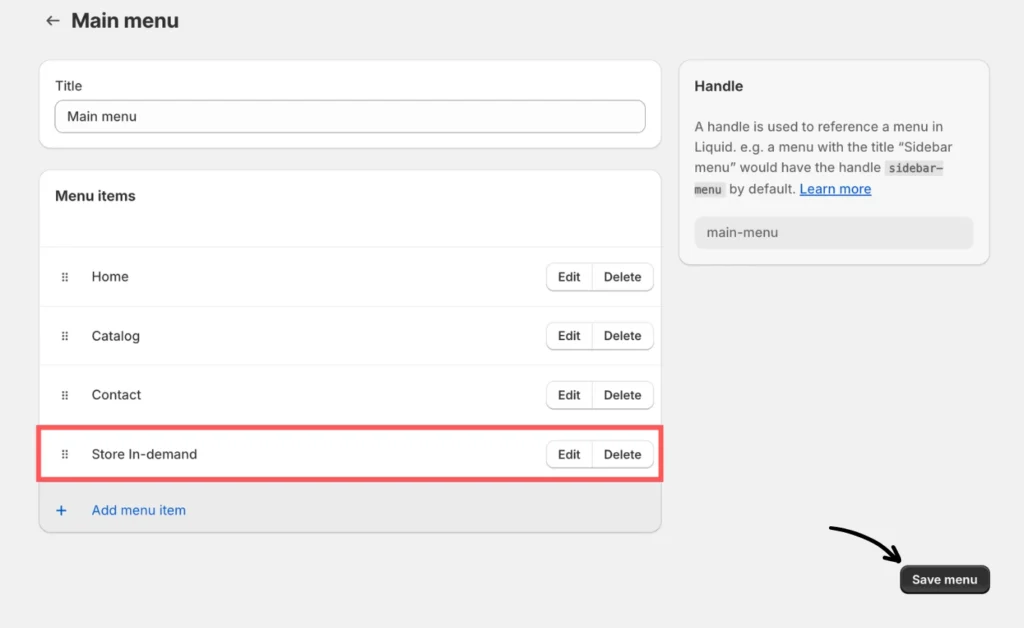
Task: Focus the Title input field
Action: [x=350, y=116]
